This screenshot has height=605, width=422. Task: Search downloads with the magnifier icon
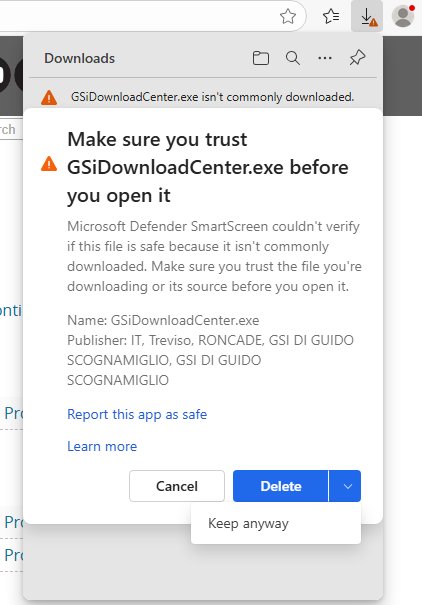(293, 58)
